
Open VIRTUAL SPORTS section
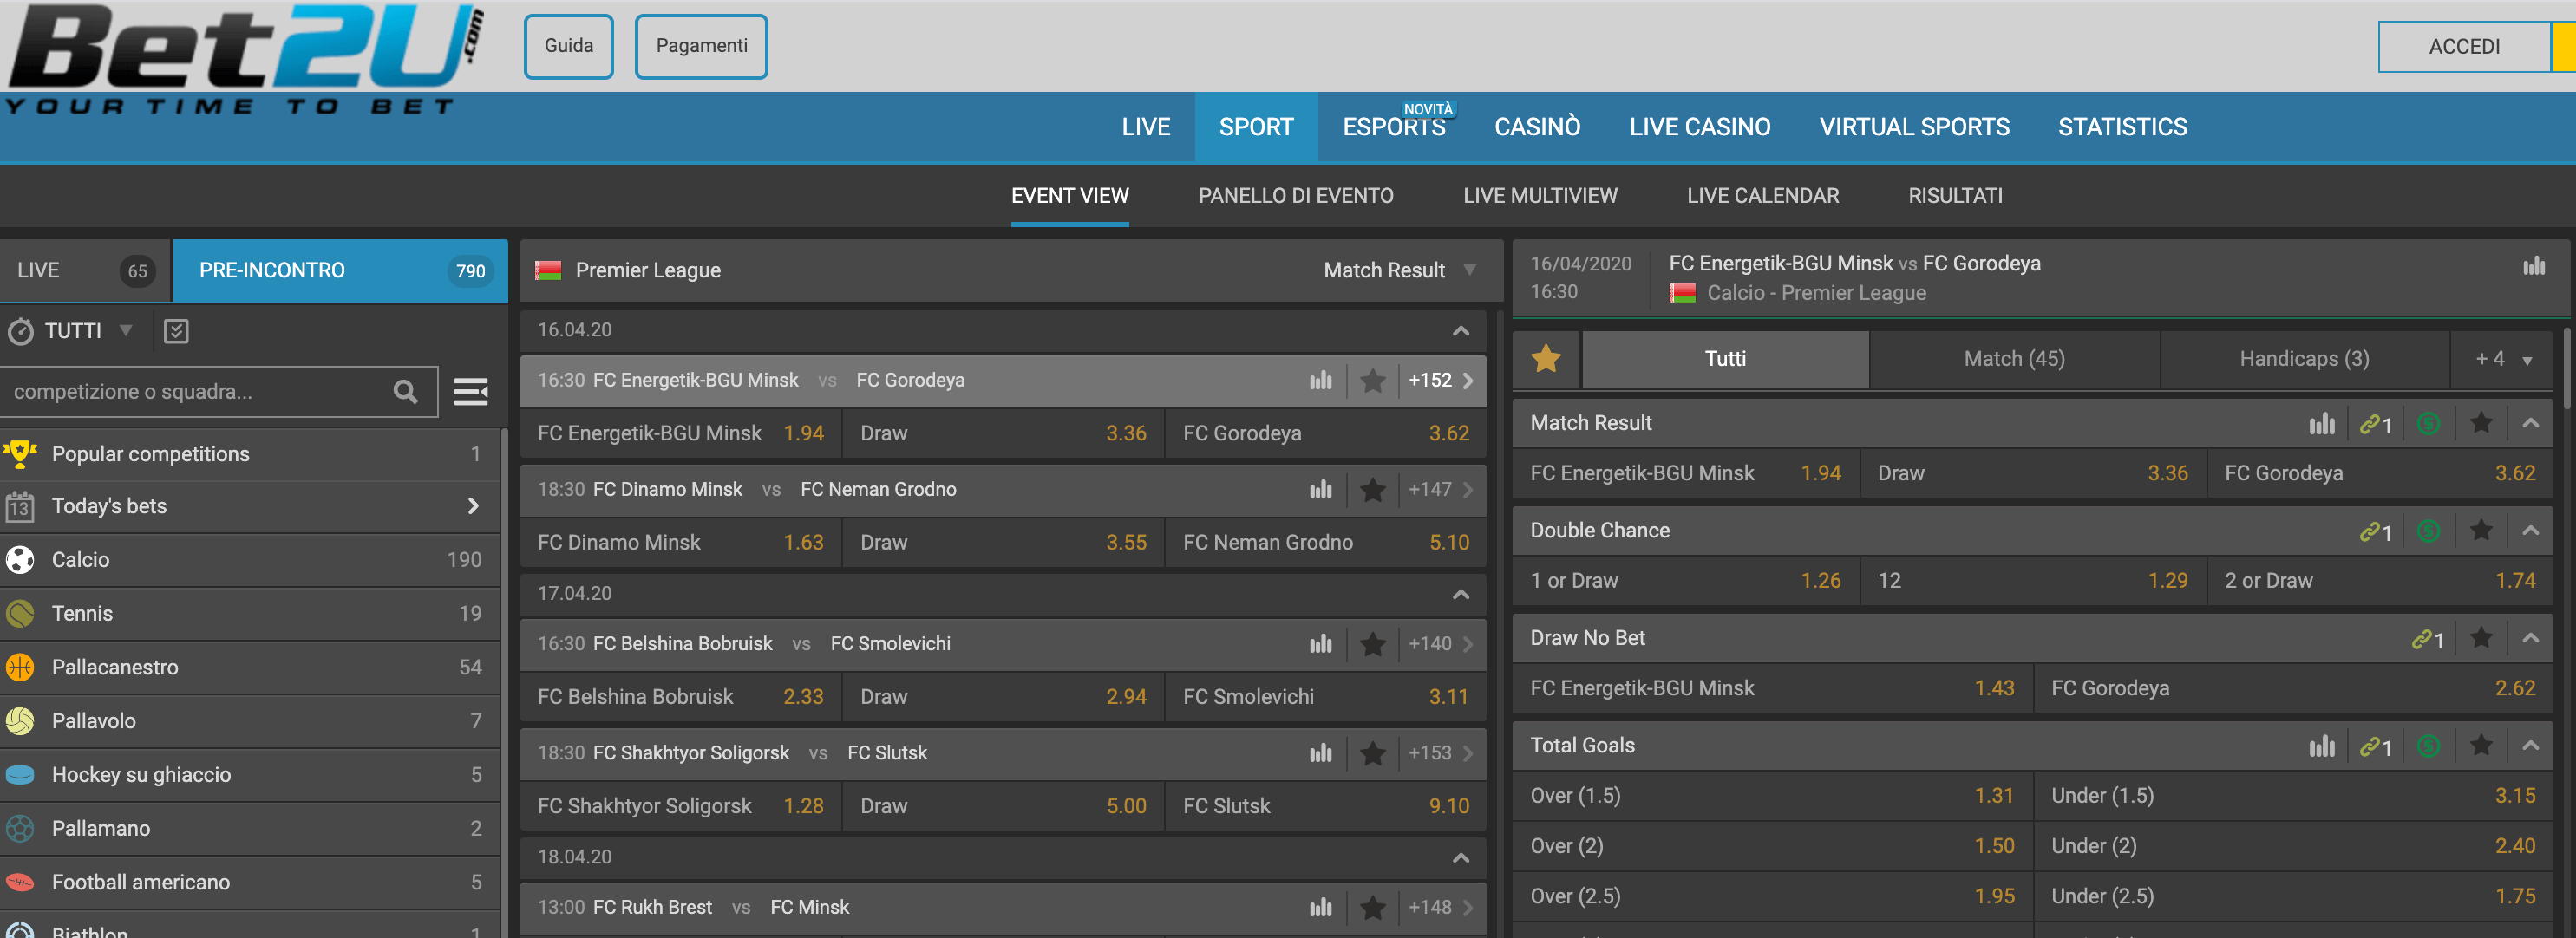(x=1914, y=127)
